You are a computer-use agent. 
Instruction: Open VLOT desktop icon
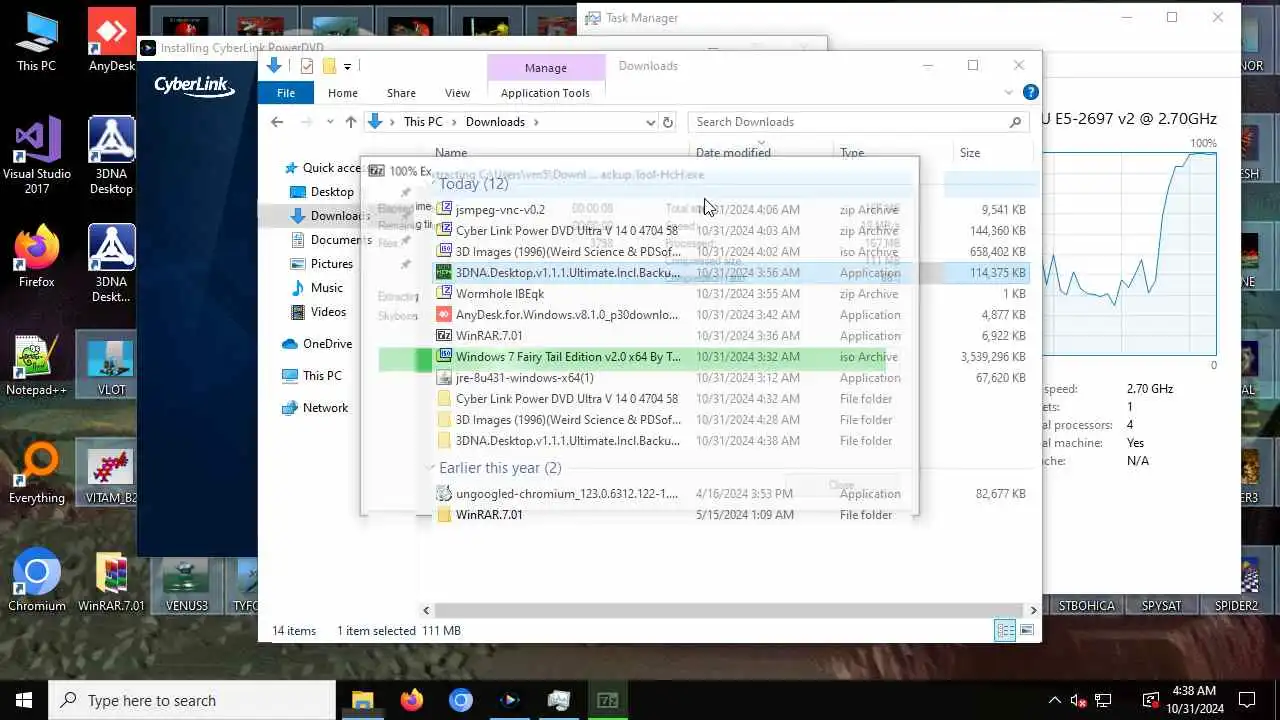[x=112, y=366]
